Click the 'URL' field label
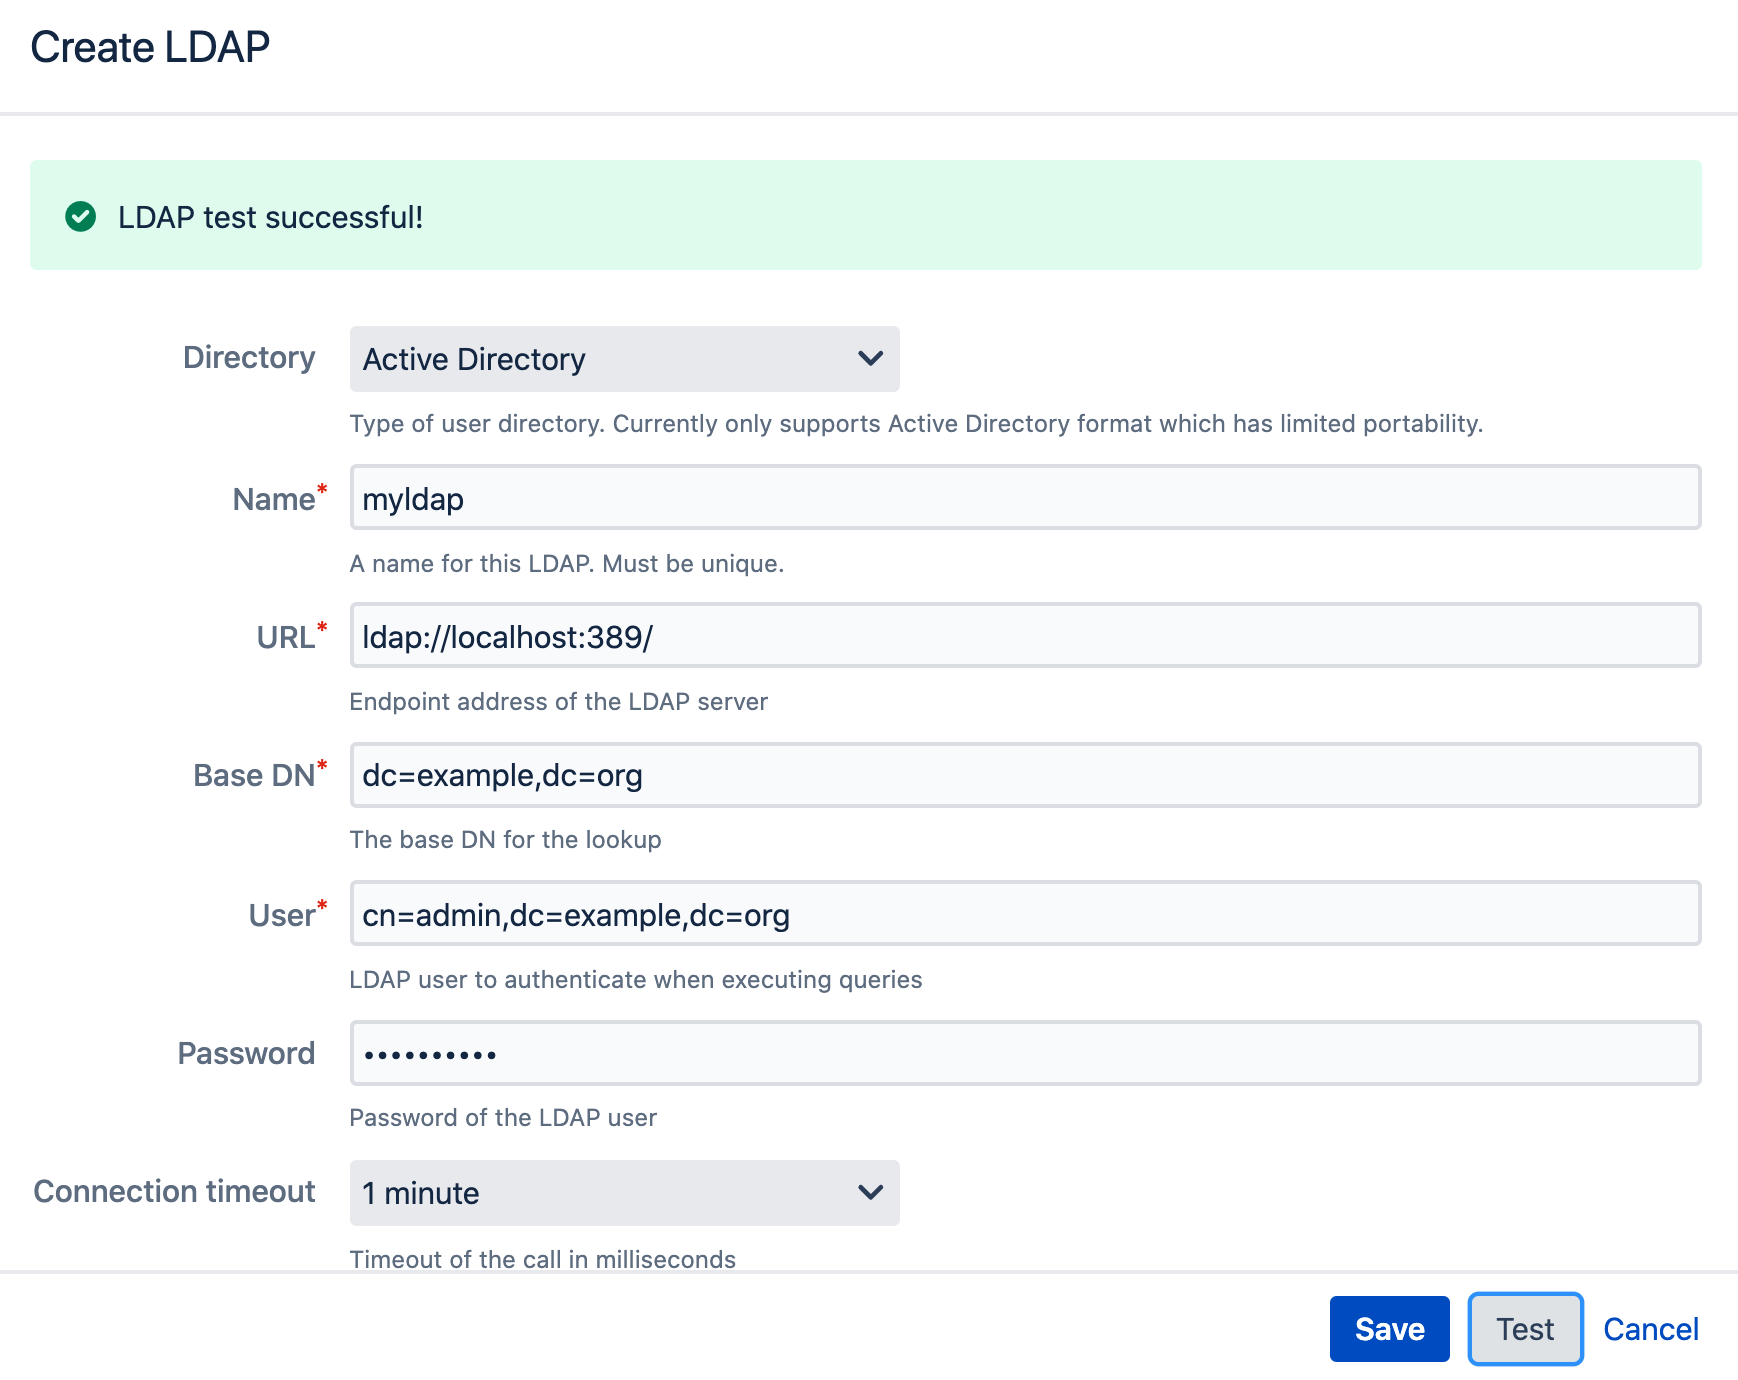Viewport: 1738px width, 1380px height. [x=286, y=637]
